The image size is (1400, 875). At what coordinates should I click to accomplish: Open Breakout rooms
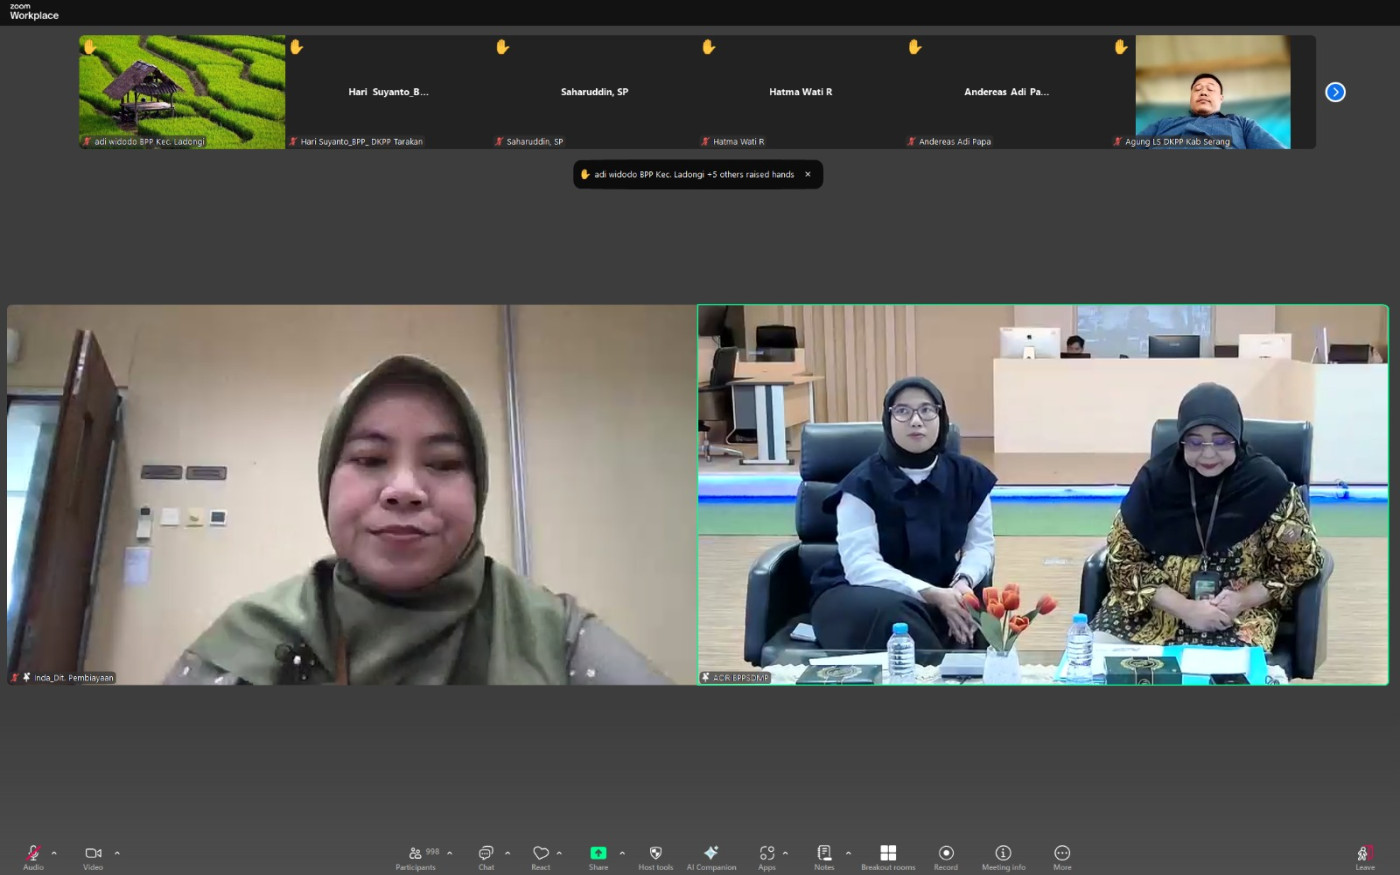coord(888,854)
